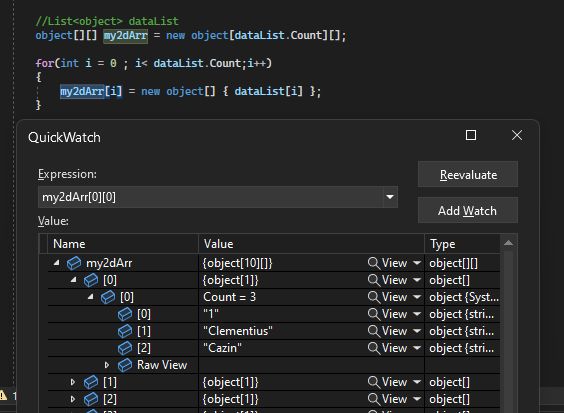Open View visualizer for [2] row

pyautogui.click(x=388, y=399)
